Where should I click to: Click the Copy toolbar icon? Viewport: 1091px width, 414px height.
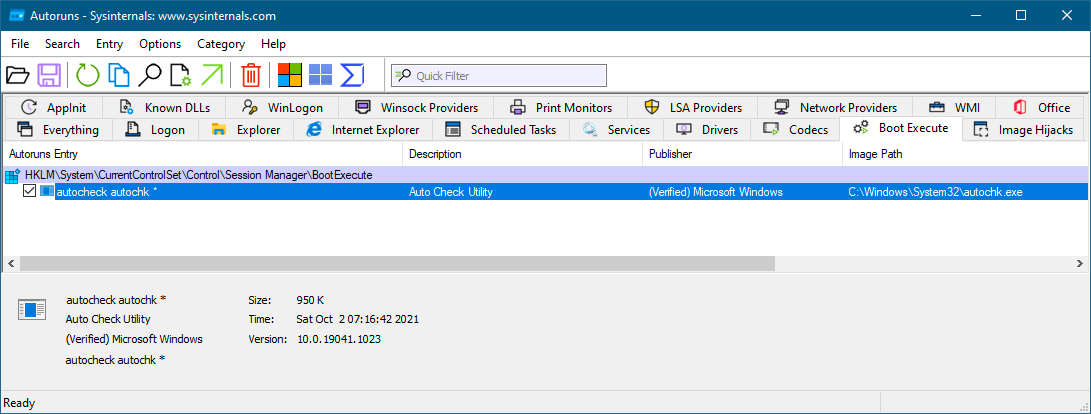tap(119, 75)
